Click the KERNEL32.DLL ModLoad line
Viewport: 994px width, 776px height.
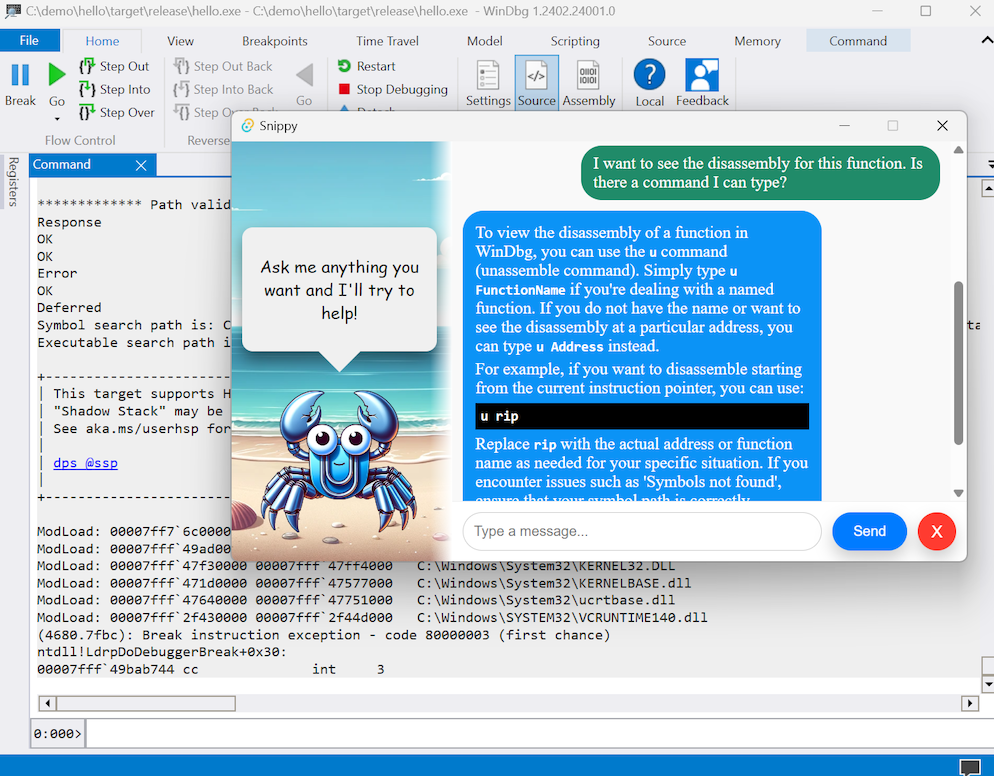[356, 566]
